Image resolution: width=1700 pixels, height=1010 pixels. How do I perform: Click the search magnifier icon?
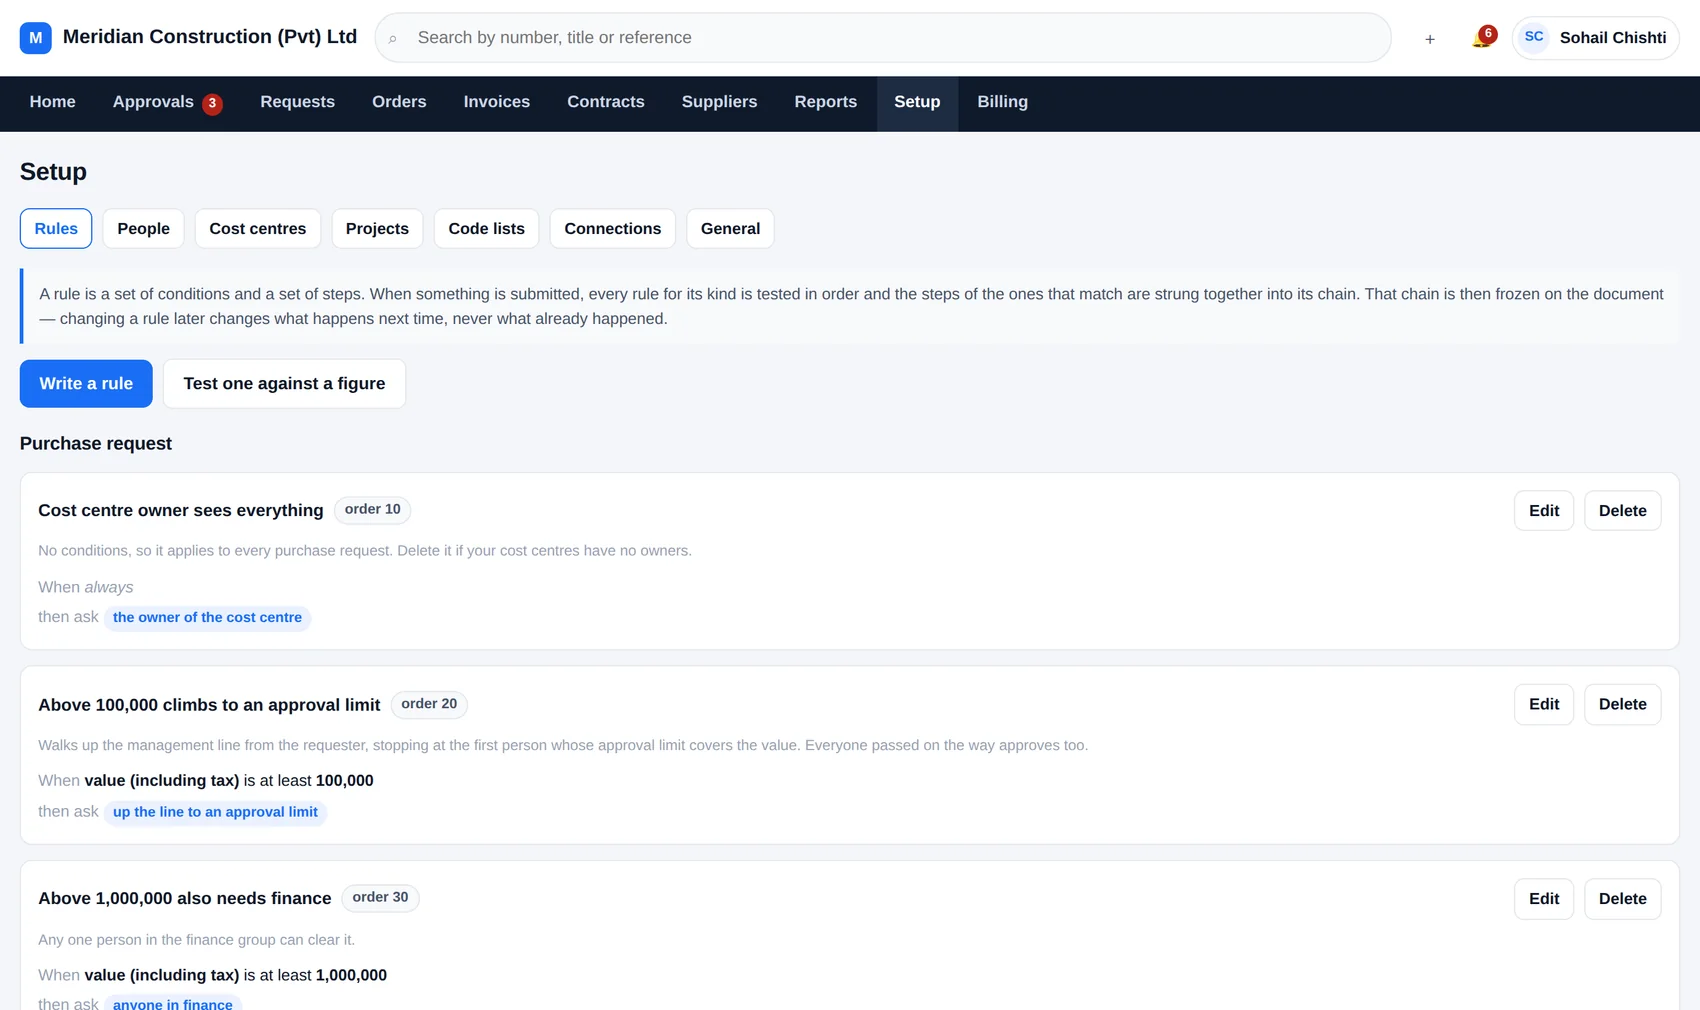coord(393,39)
